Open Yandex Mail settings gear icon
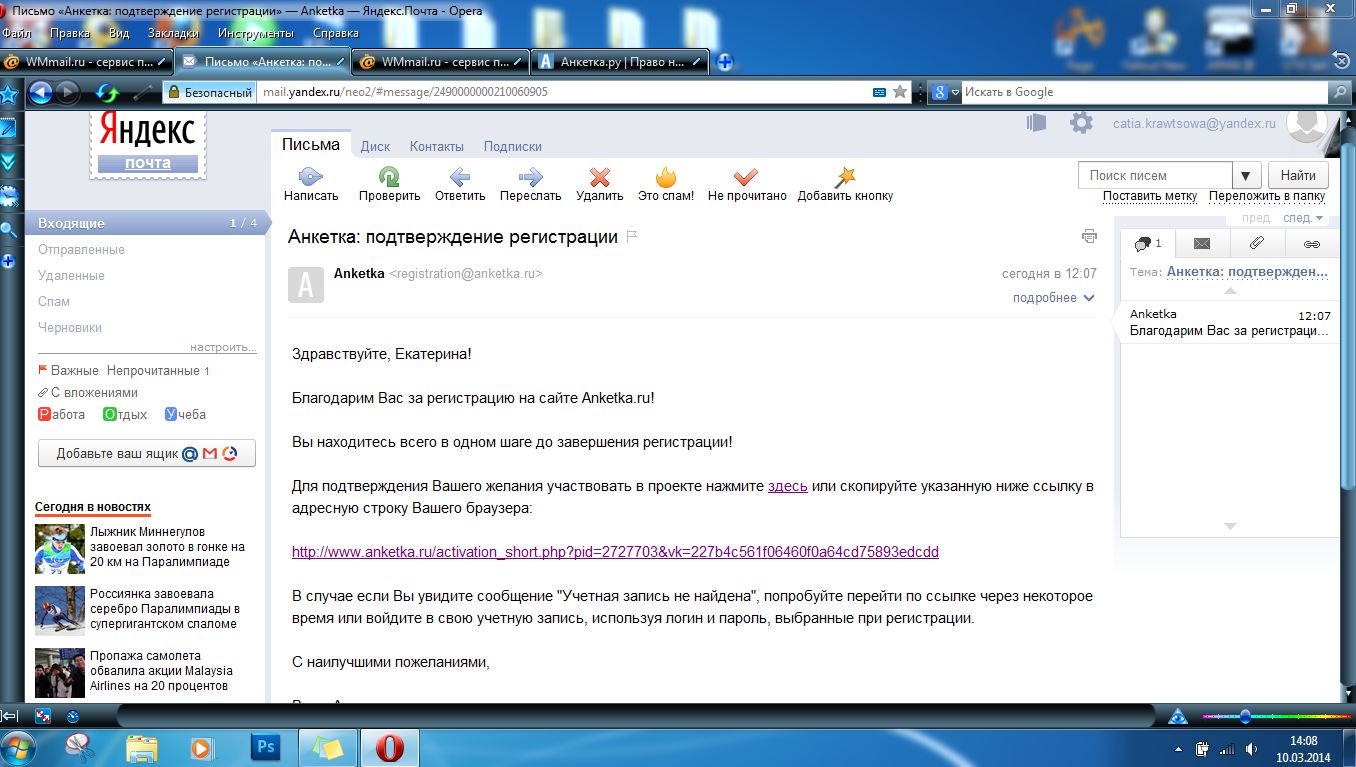Viewport: 1356px width, 767px height. (1081, 123)
